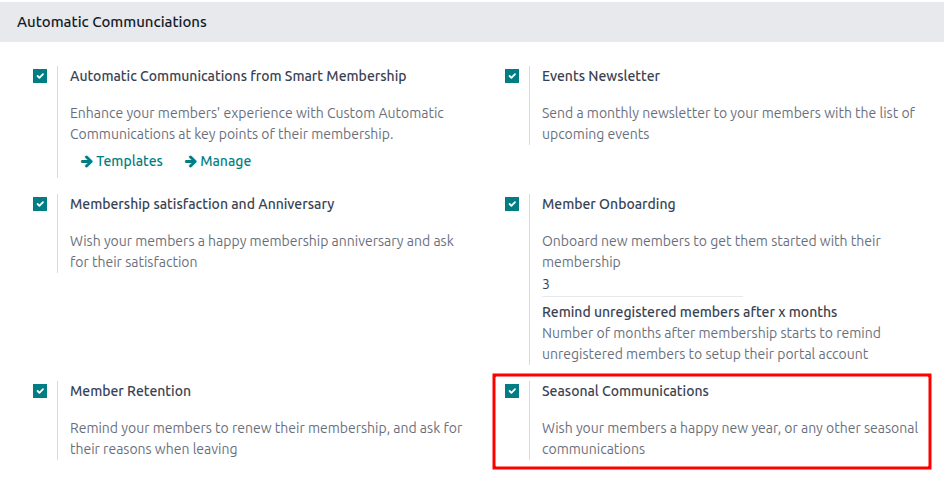Image resolution: width=944 pixels, height=490 pixels.
Task: Click the Remind unregistered members after x months label
Action: tap(689, 312)
